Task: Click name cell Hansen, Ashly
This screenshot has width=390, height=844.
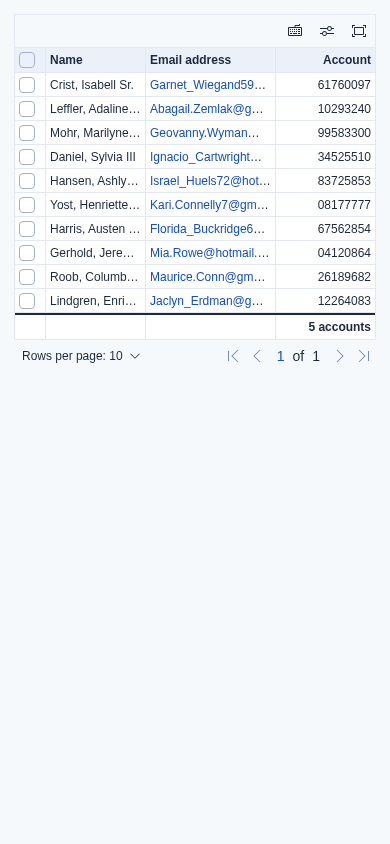Action: (x=94, y=181)
